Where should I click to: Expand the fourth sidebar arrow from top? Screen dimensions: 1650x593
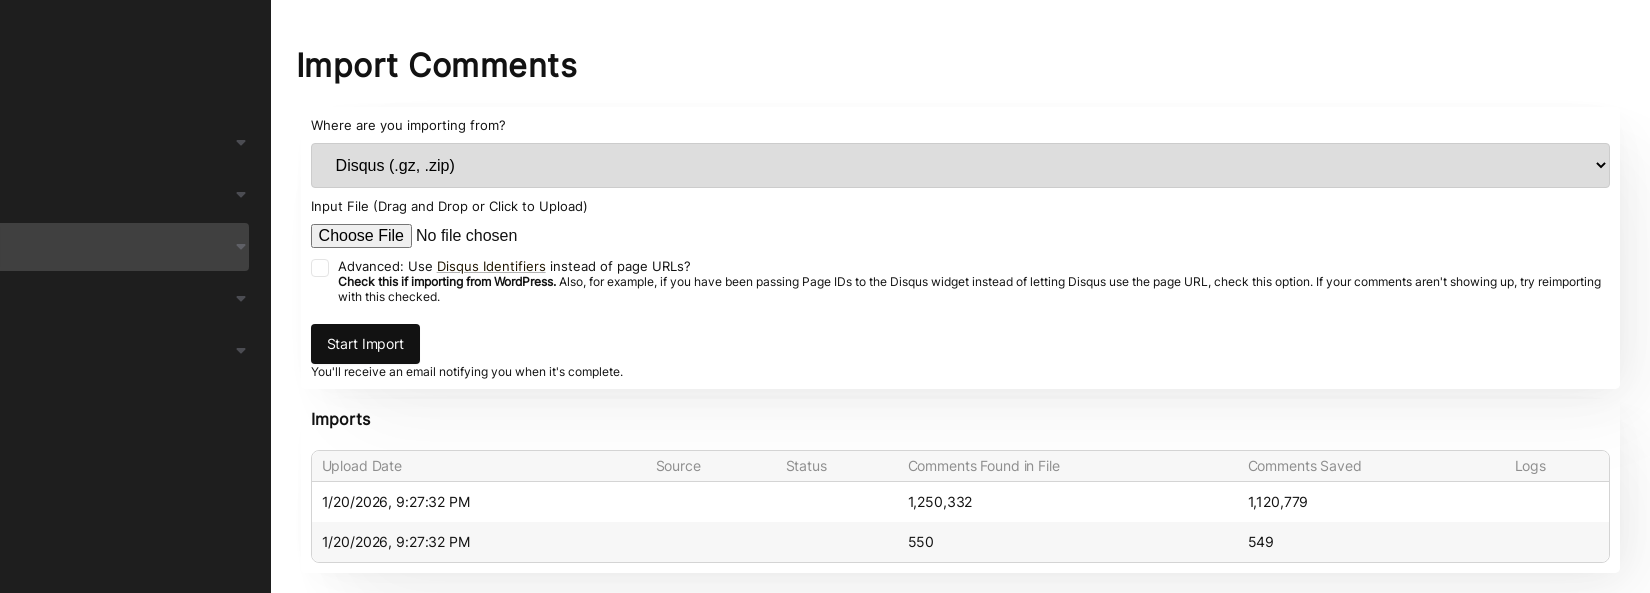[x=241, y=299]
